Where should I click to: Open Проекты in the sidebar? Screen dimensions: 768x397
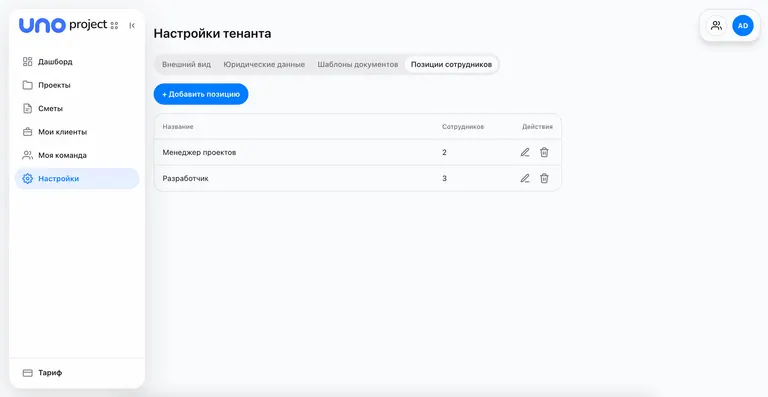pyautogui.click(x=77, y=85)
